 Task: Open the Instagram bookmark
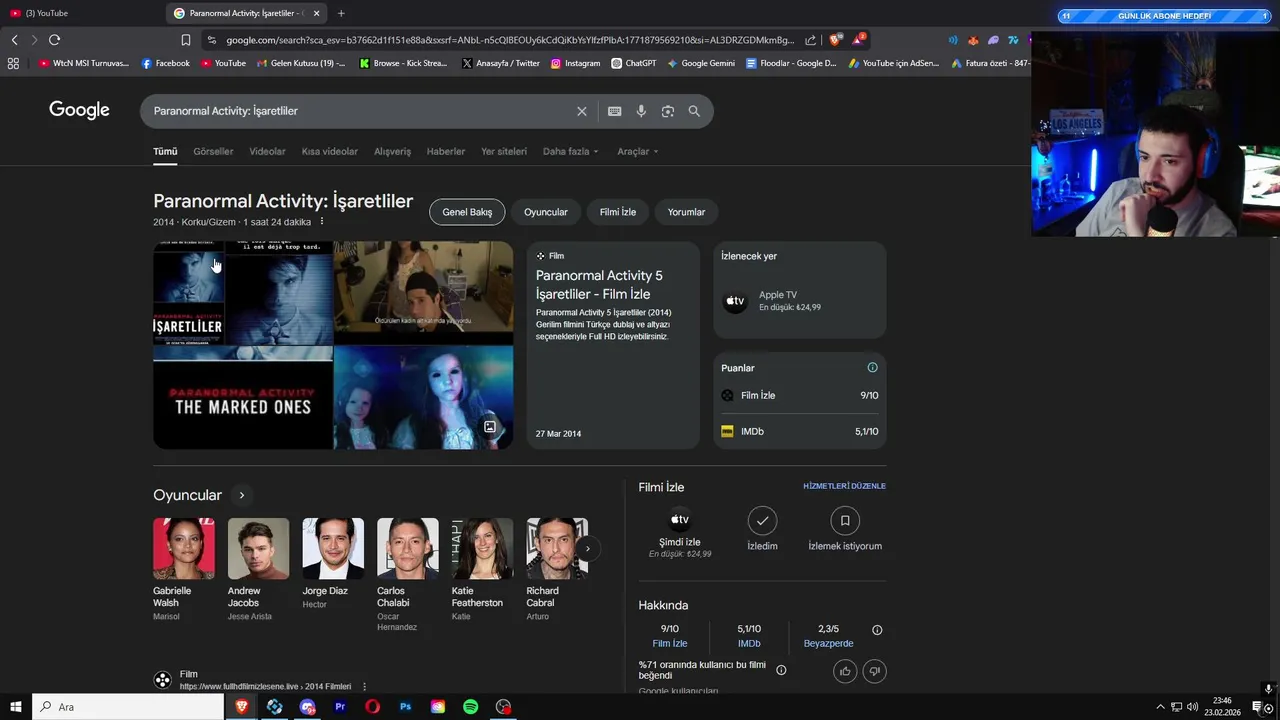576,63
